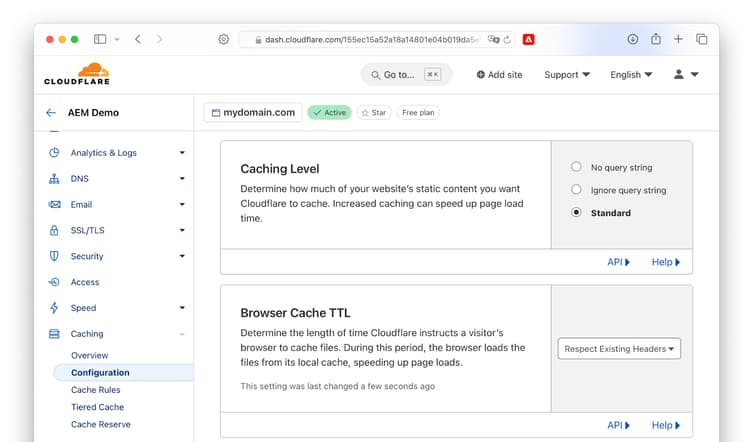Click the Go to... search field
The width and height of the screenshot is (750, 442).
tap(407, 75)
